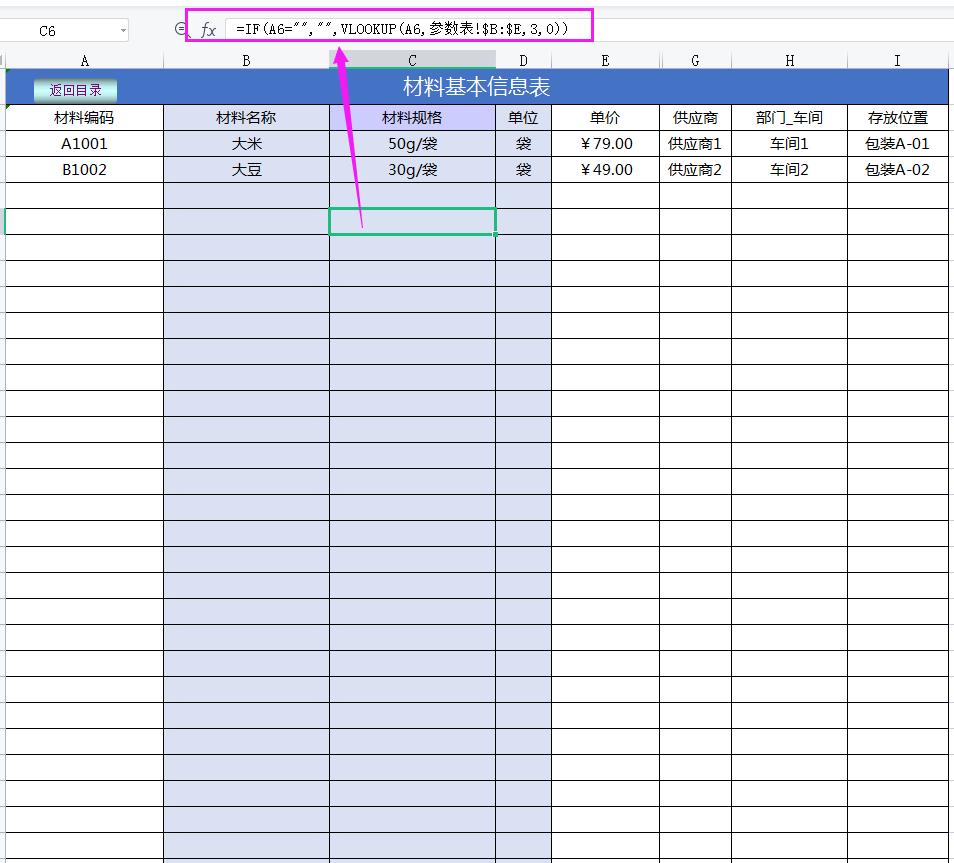Select cell containing 供应商2
Viewport: 954px width, 863px height.
pos(695,170)
